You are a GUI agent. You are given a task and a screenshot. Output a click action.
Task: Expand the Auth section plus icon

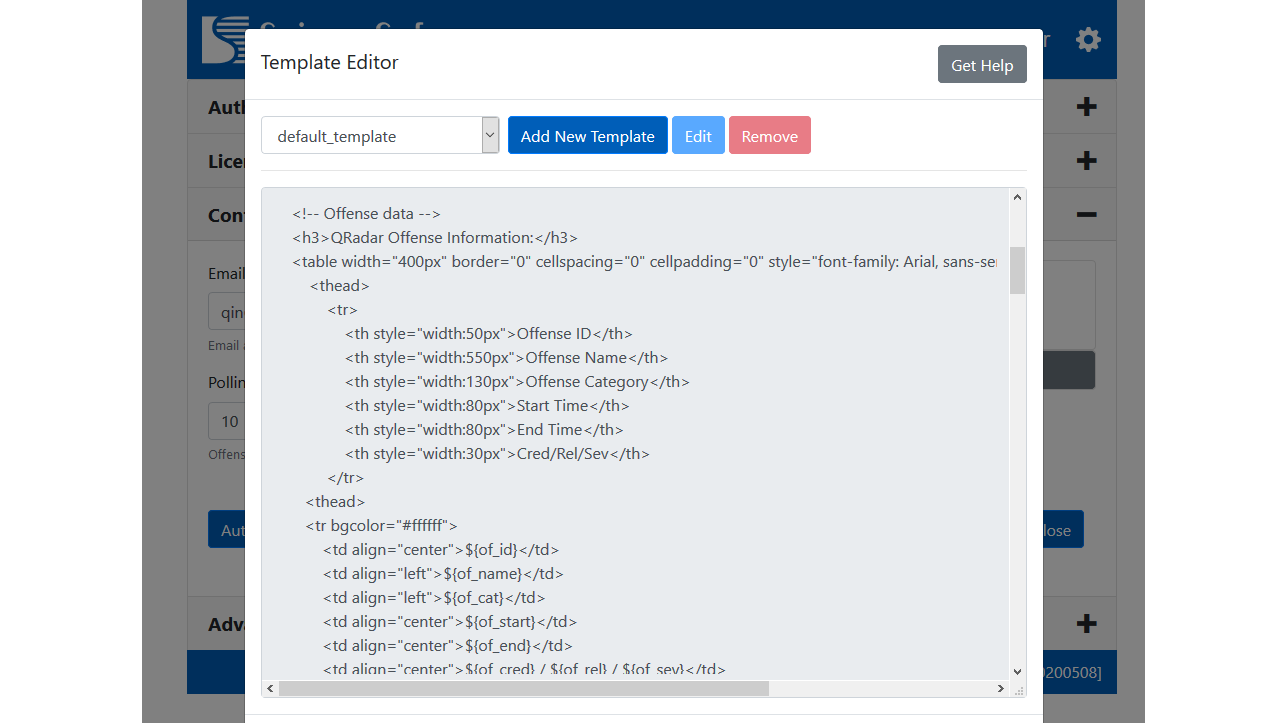[1087, 107]
